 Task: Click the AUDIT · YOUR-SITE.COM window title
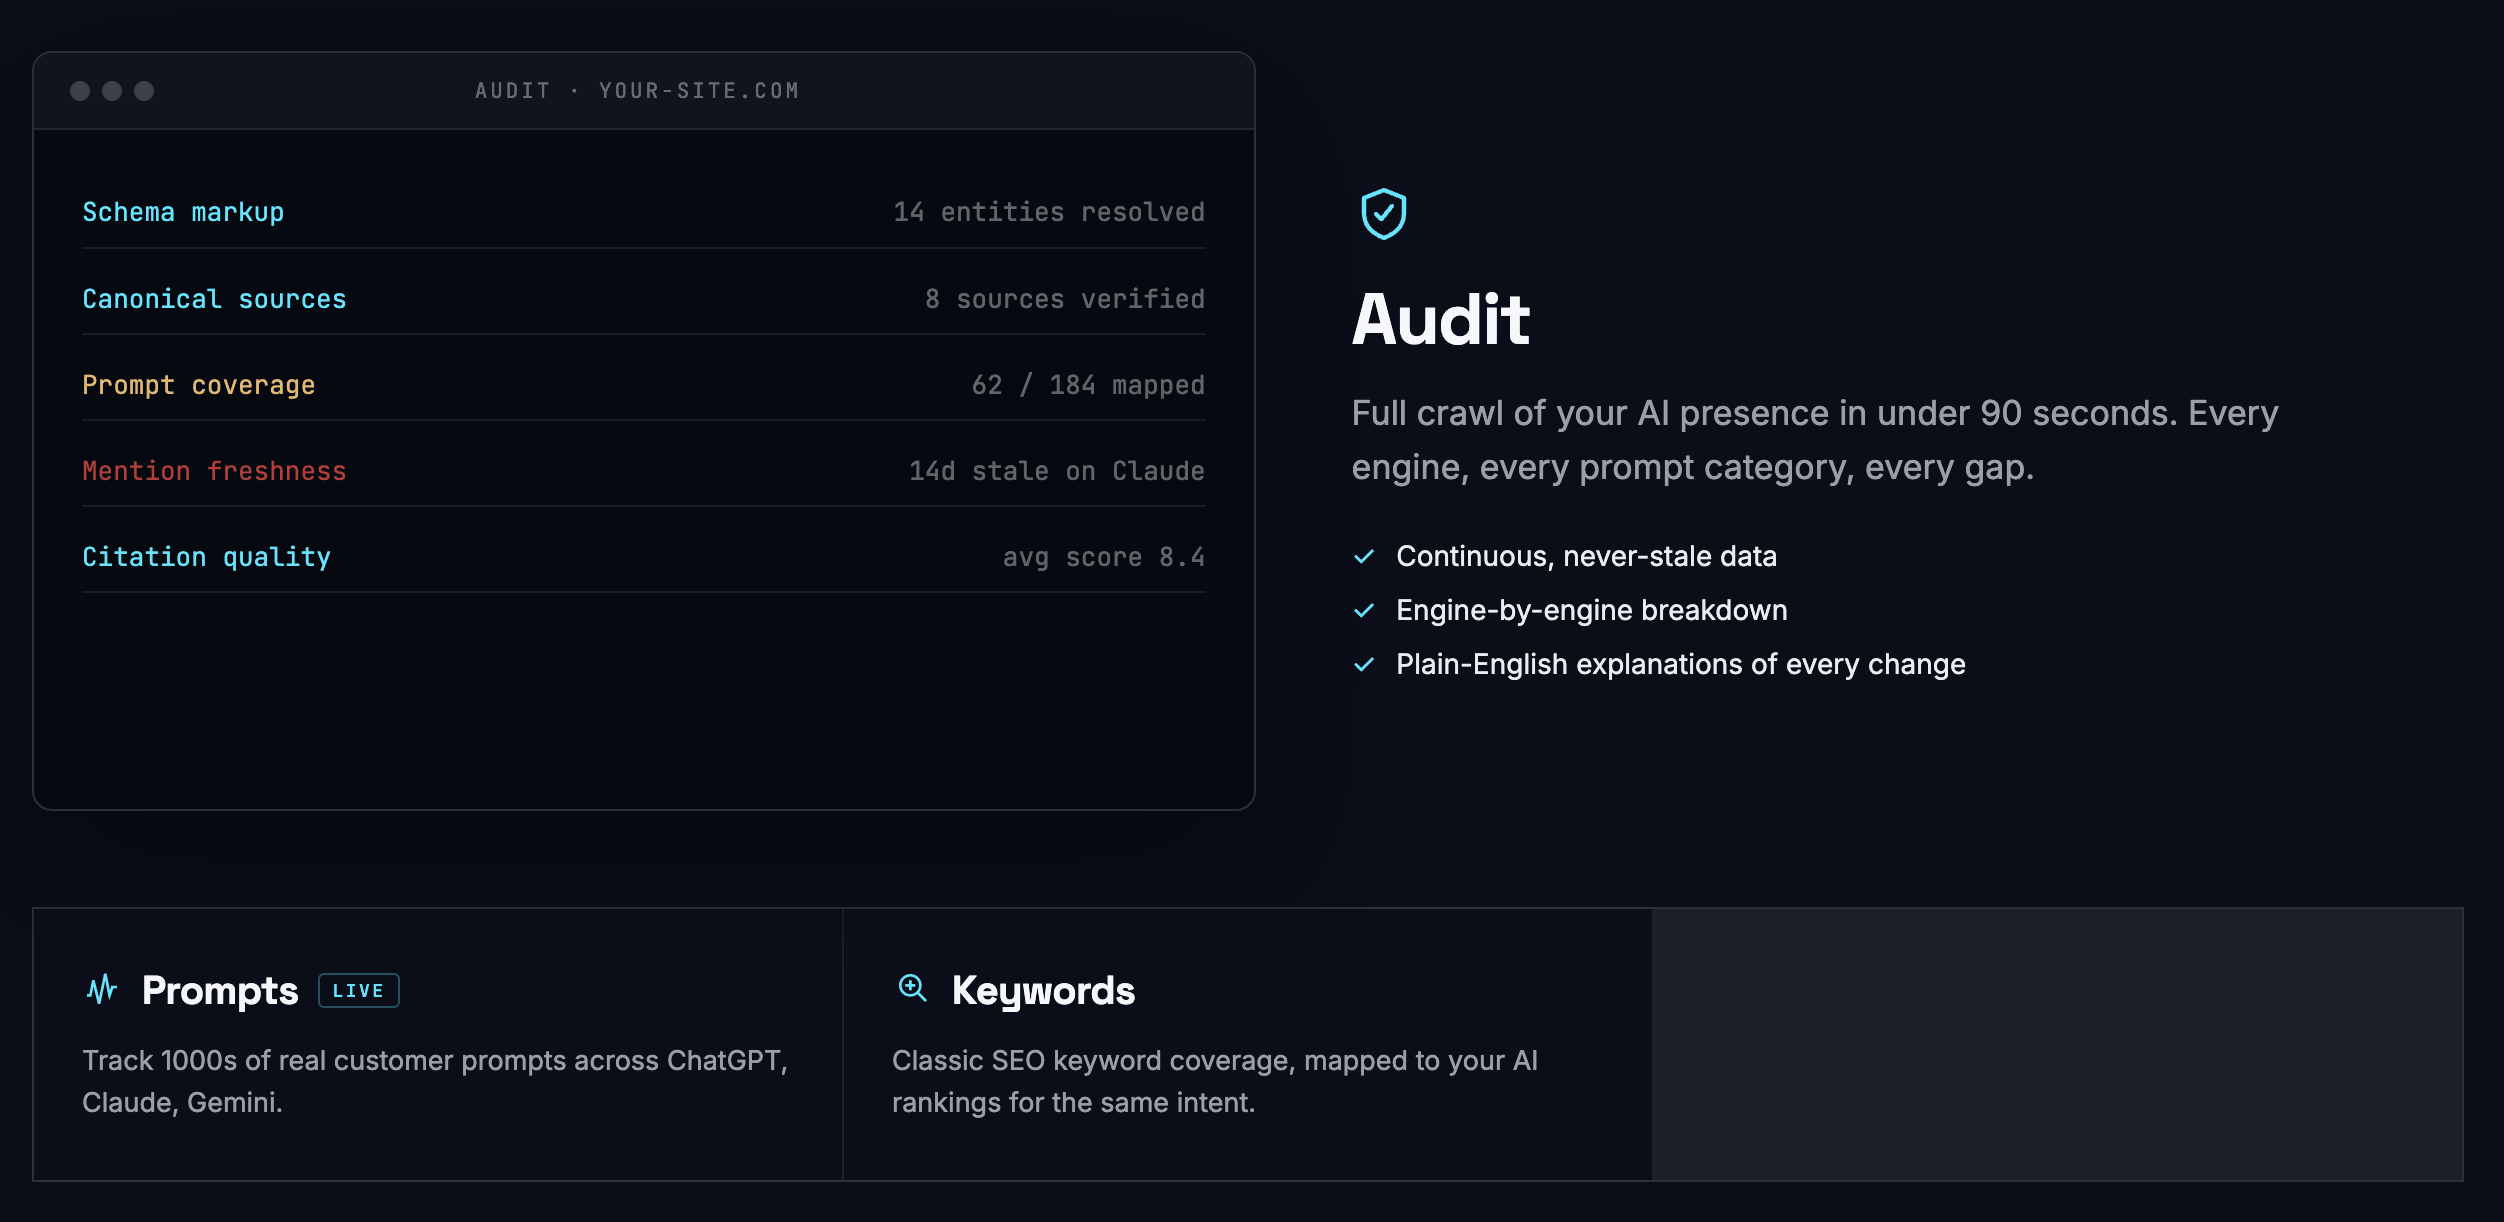tap(637, 91)
